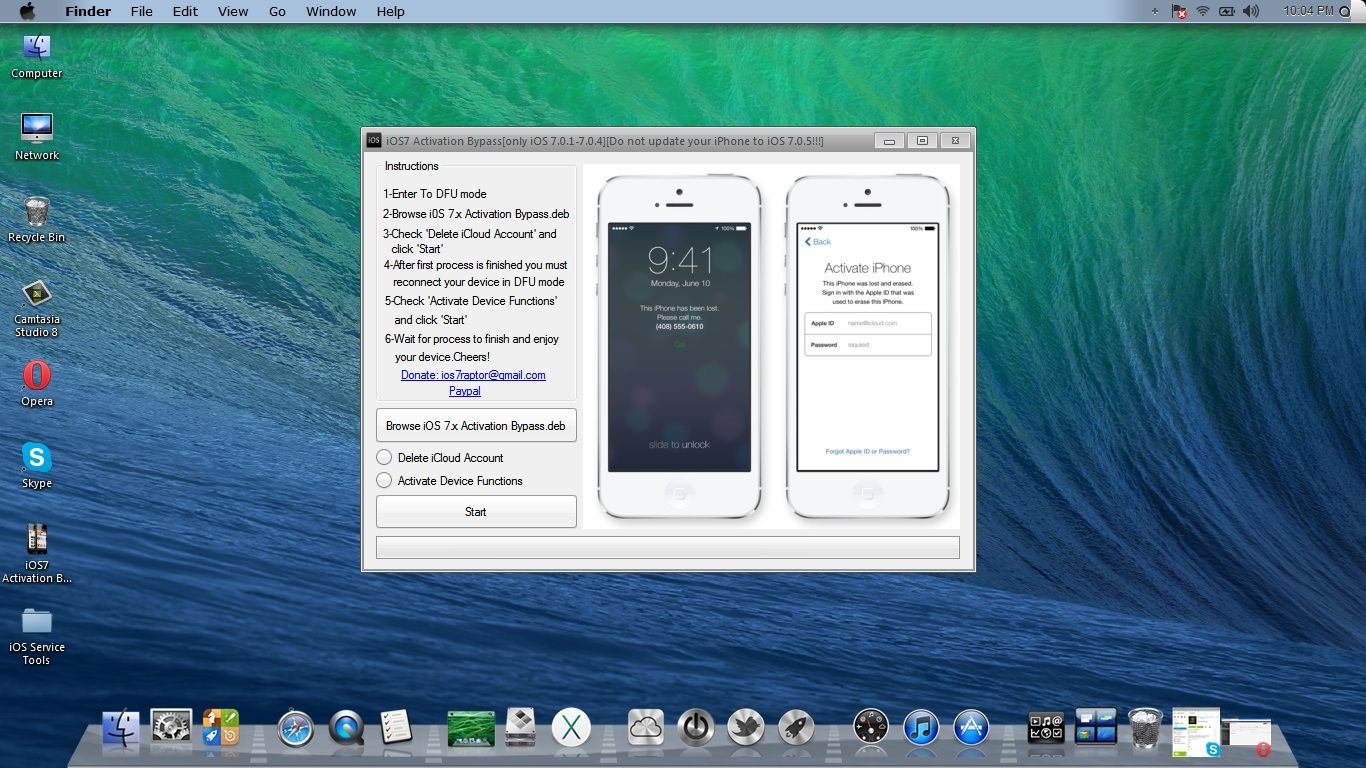Select the Activate Device Functions radio option
The image size is (1366, 768).
(384, 480)
